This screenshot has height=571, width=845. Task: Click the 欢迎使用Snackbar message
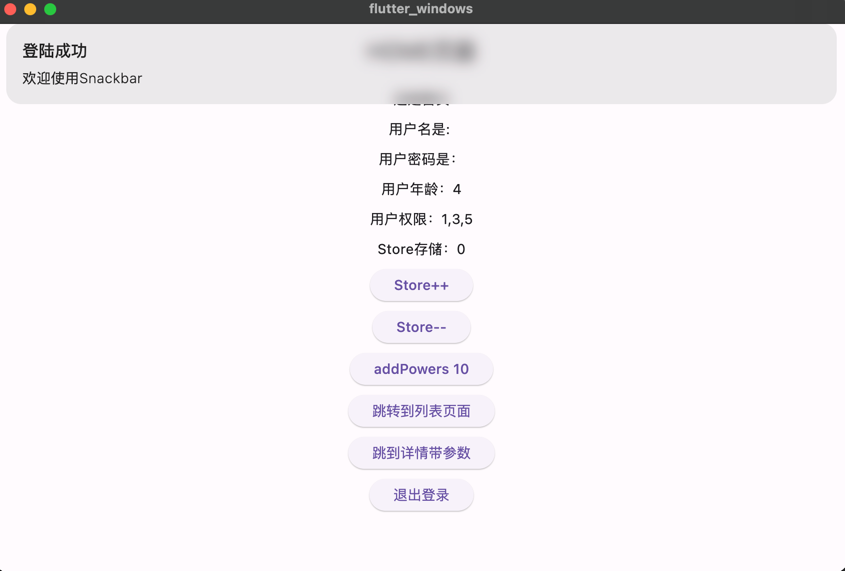pyautogui.click(x=82, y=79)
